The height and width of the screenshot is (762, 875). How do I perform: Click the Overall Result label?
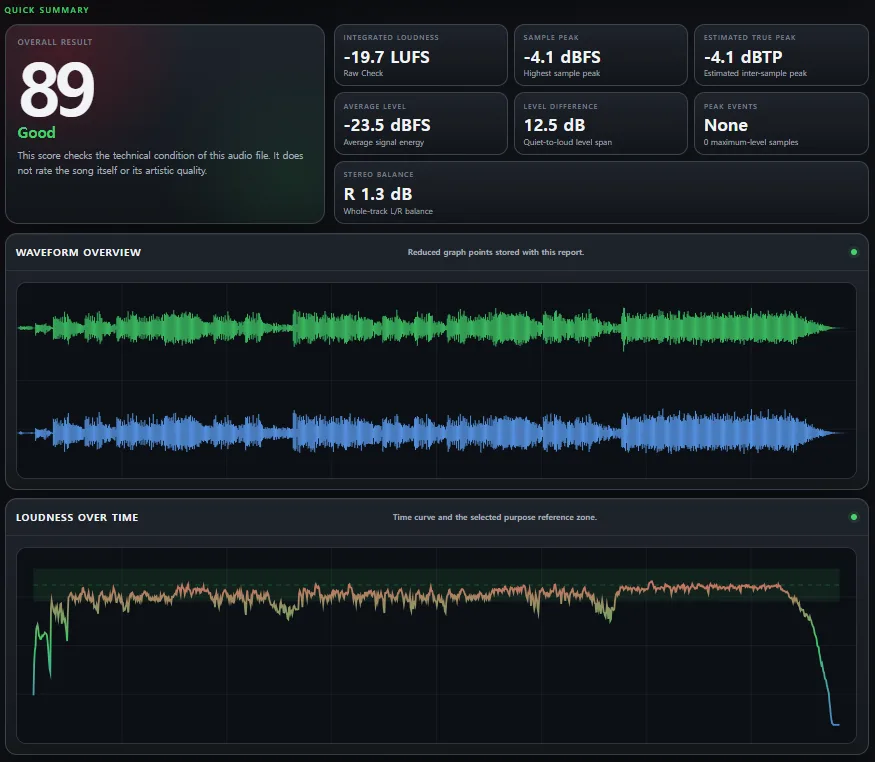pyautogui.click(x=55, y=42)
